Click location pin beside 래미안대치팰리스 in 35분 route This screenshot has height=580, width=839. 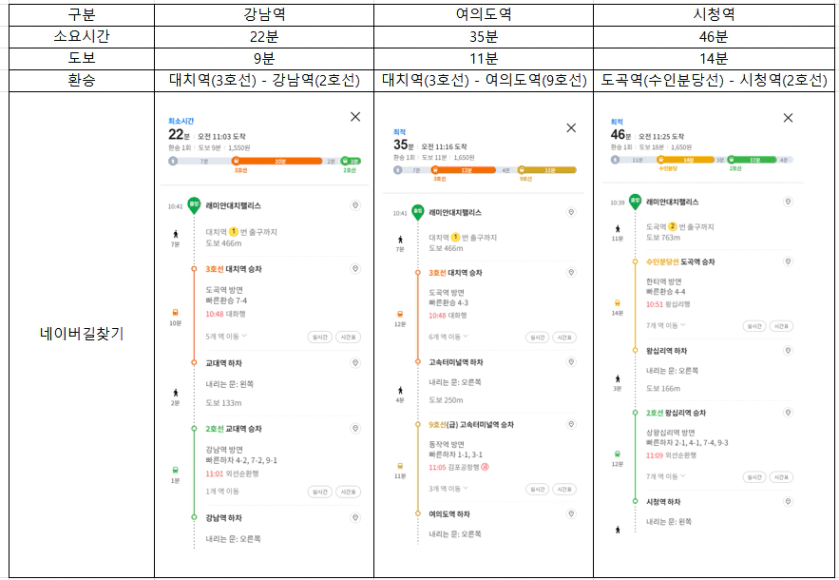coord(571,212)
